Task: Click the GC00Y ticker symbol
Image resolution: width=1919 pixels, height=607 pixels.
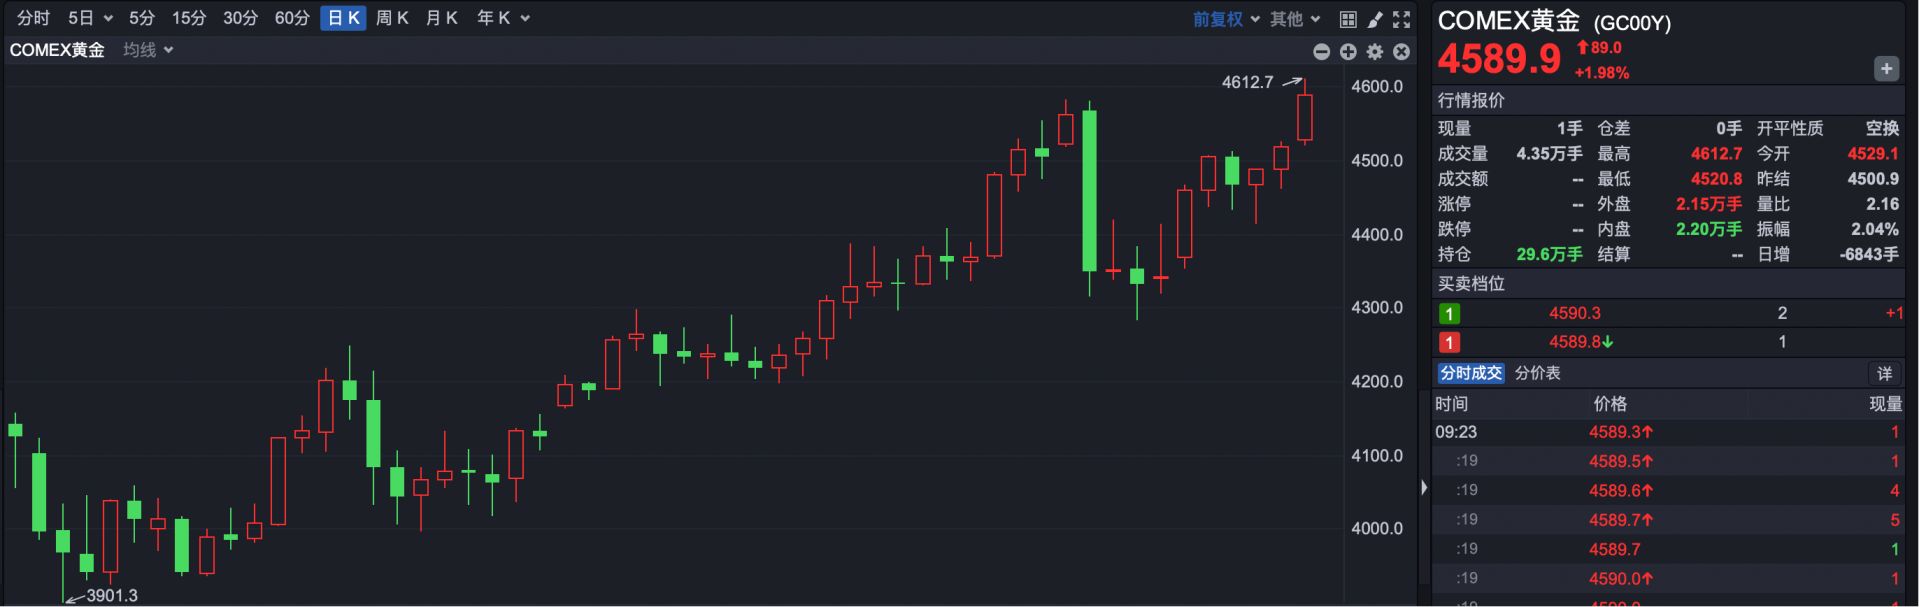Action: [x=1632, y=23]
